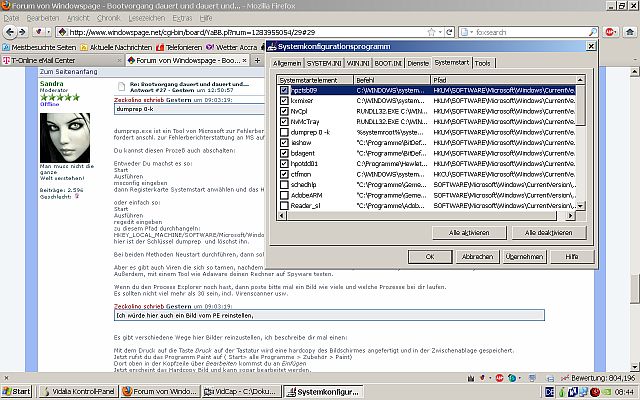Click the reload button in address bar
This screenshot has height=400, width=640.
point(449,32)
